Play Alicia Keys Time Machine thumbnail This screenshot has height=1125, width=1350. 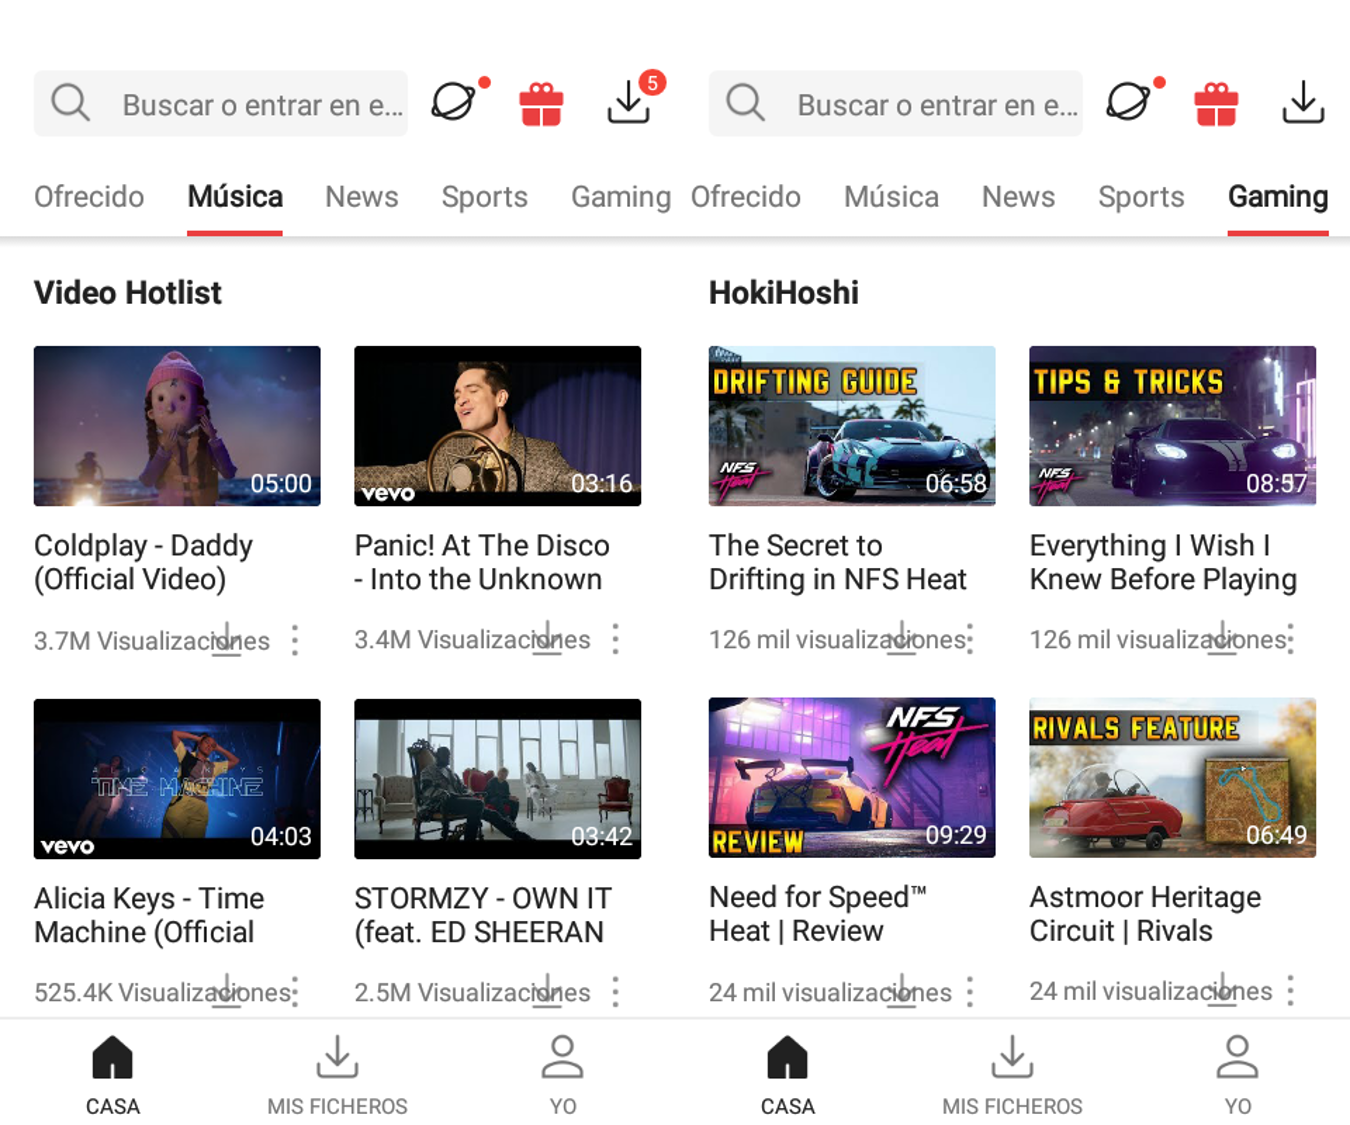[177, 779]
